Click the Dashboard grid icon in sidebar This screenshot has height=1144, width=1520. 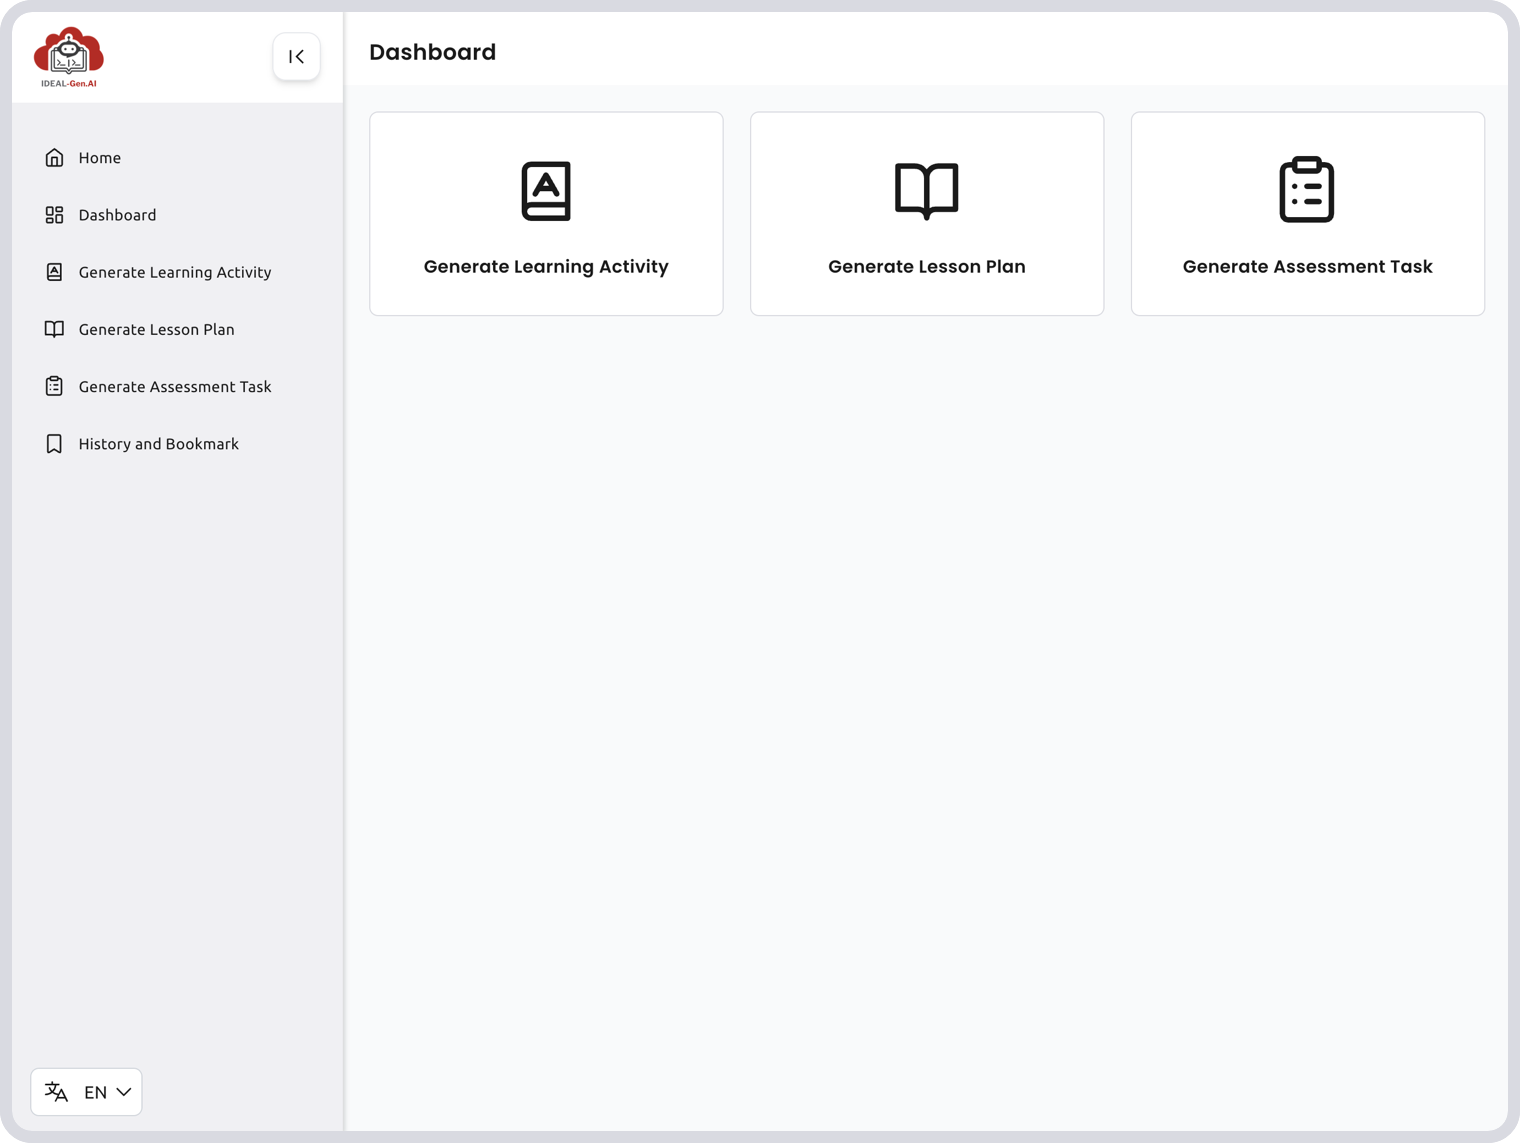point(54,215)
